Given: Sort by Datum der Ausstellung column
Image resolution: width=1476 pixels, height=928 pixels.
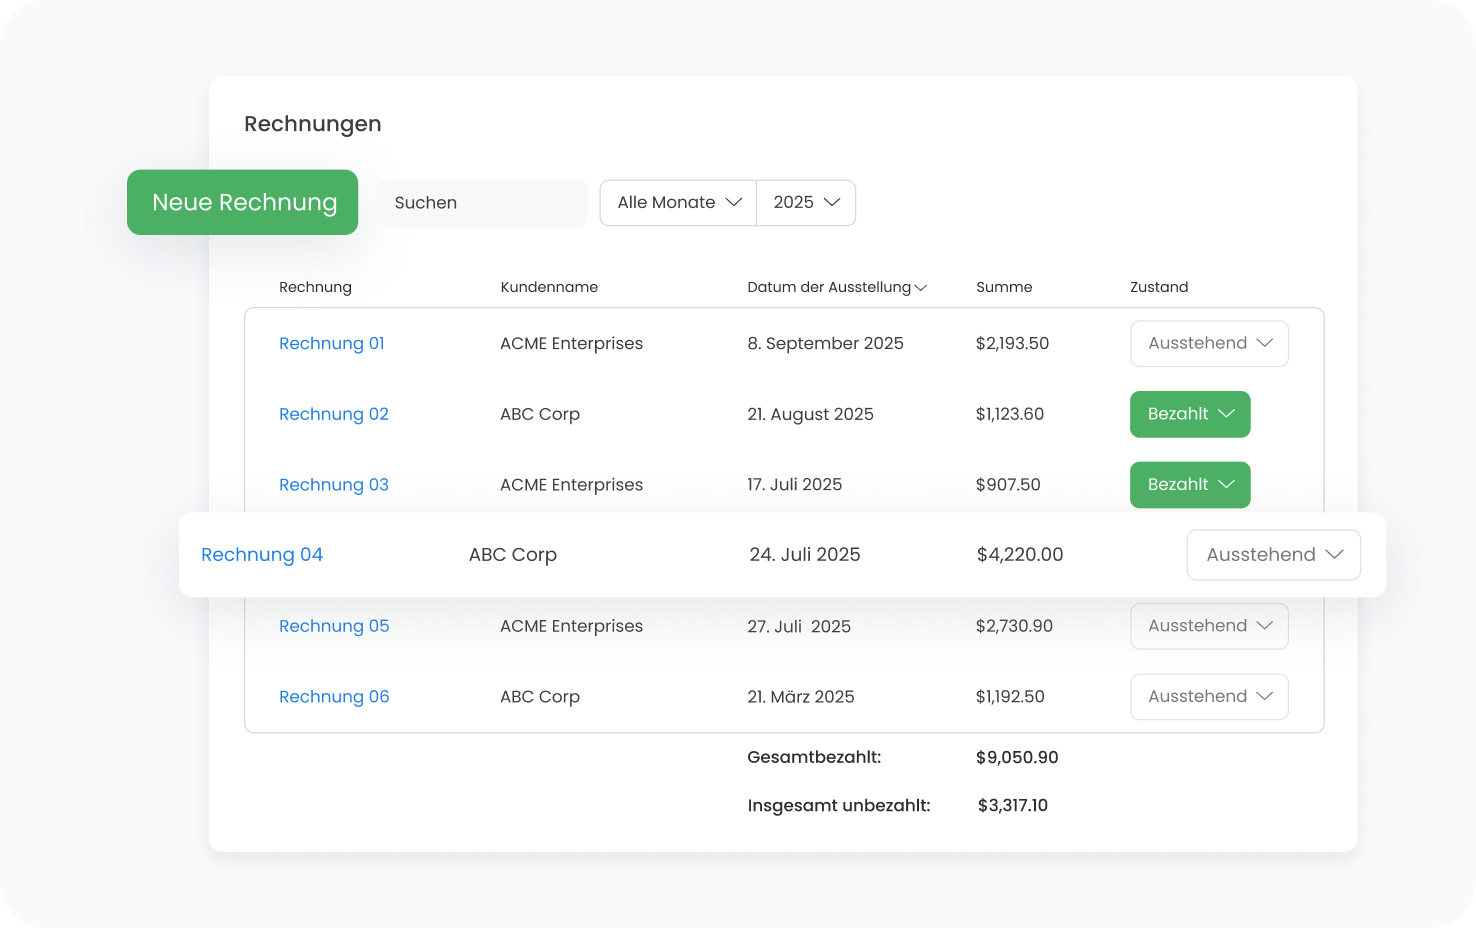Looking at the screenshot, I should [836, 287].
